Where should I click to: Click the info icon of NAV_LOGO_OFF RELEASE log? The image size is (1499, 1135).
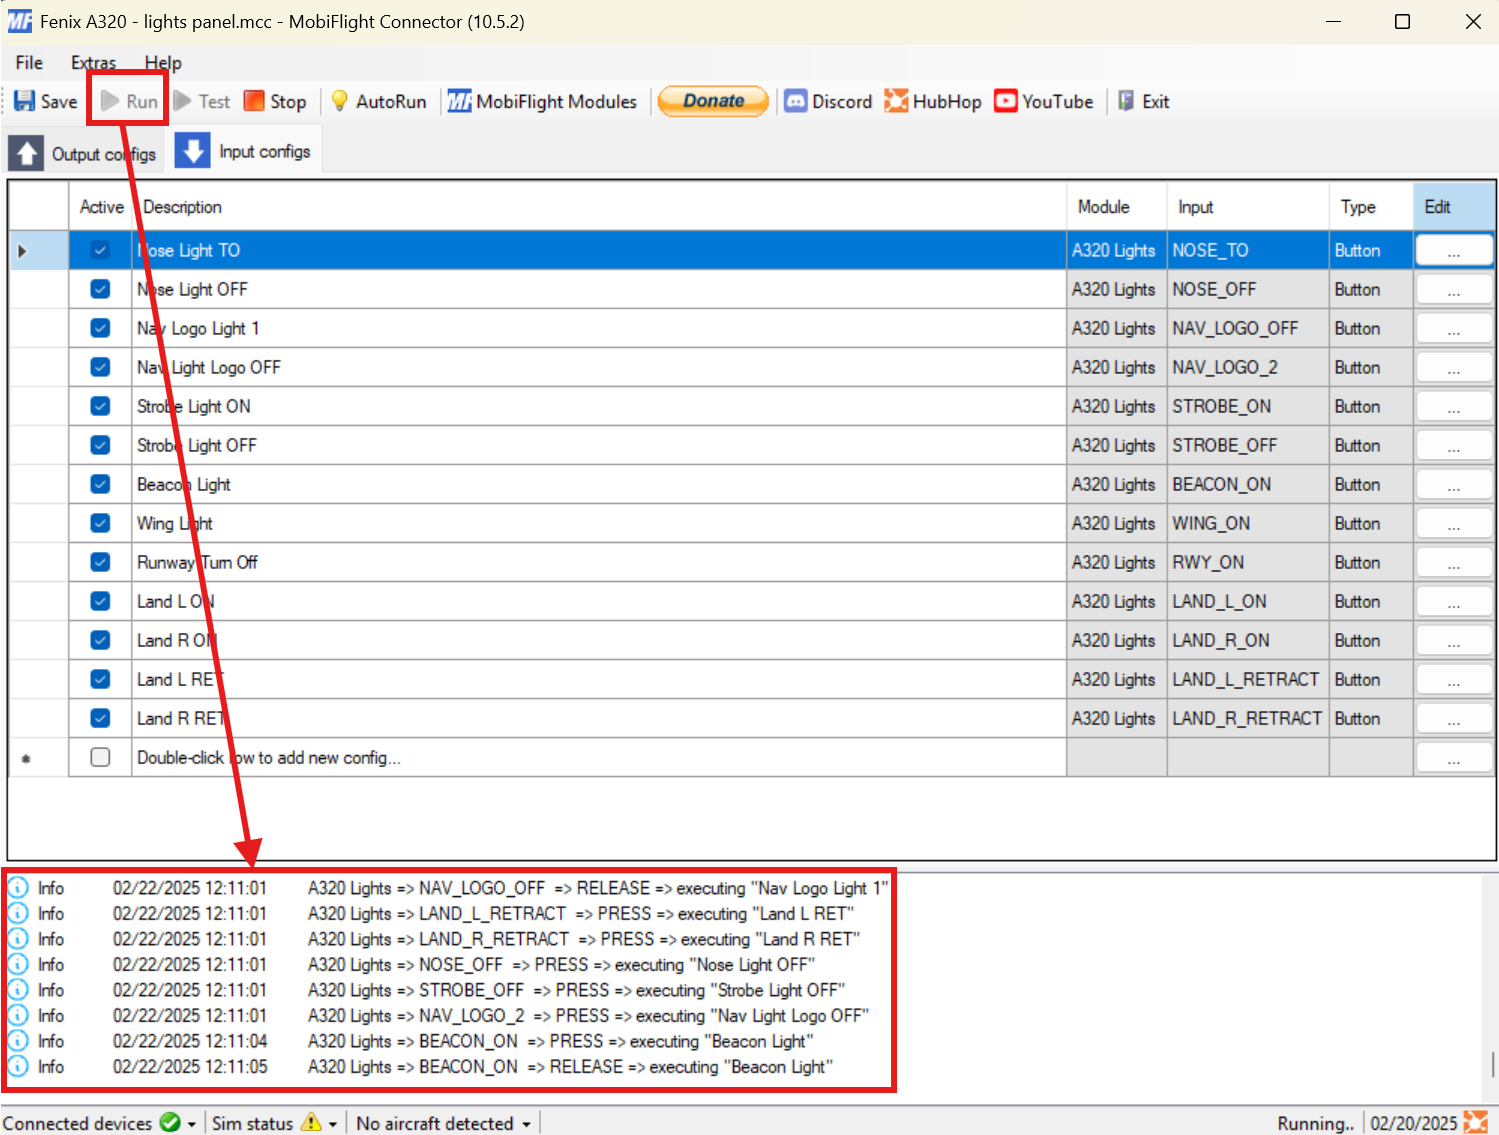[18, 888]
